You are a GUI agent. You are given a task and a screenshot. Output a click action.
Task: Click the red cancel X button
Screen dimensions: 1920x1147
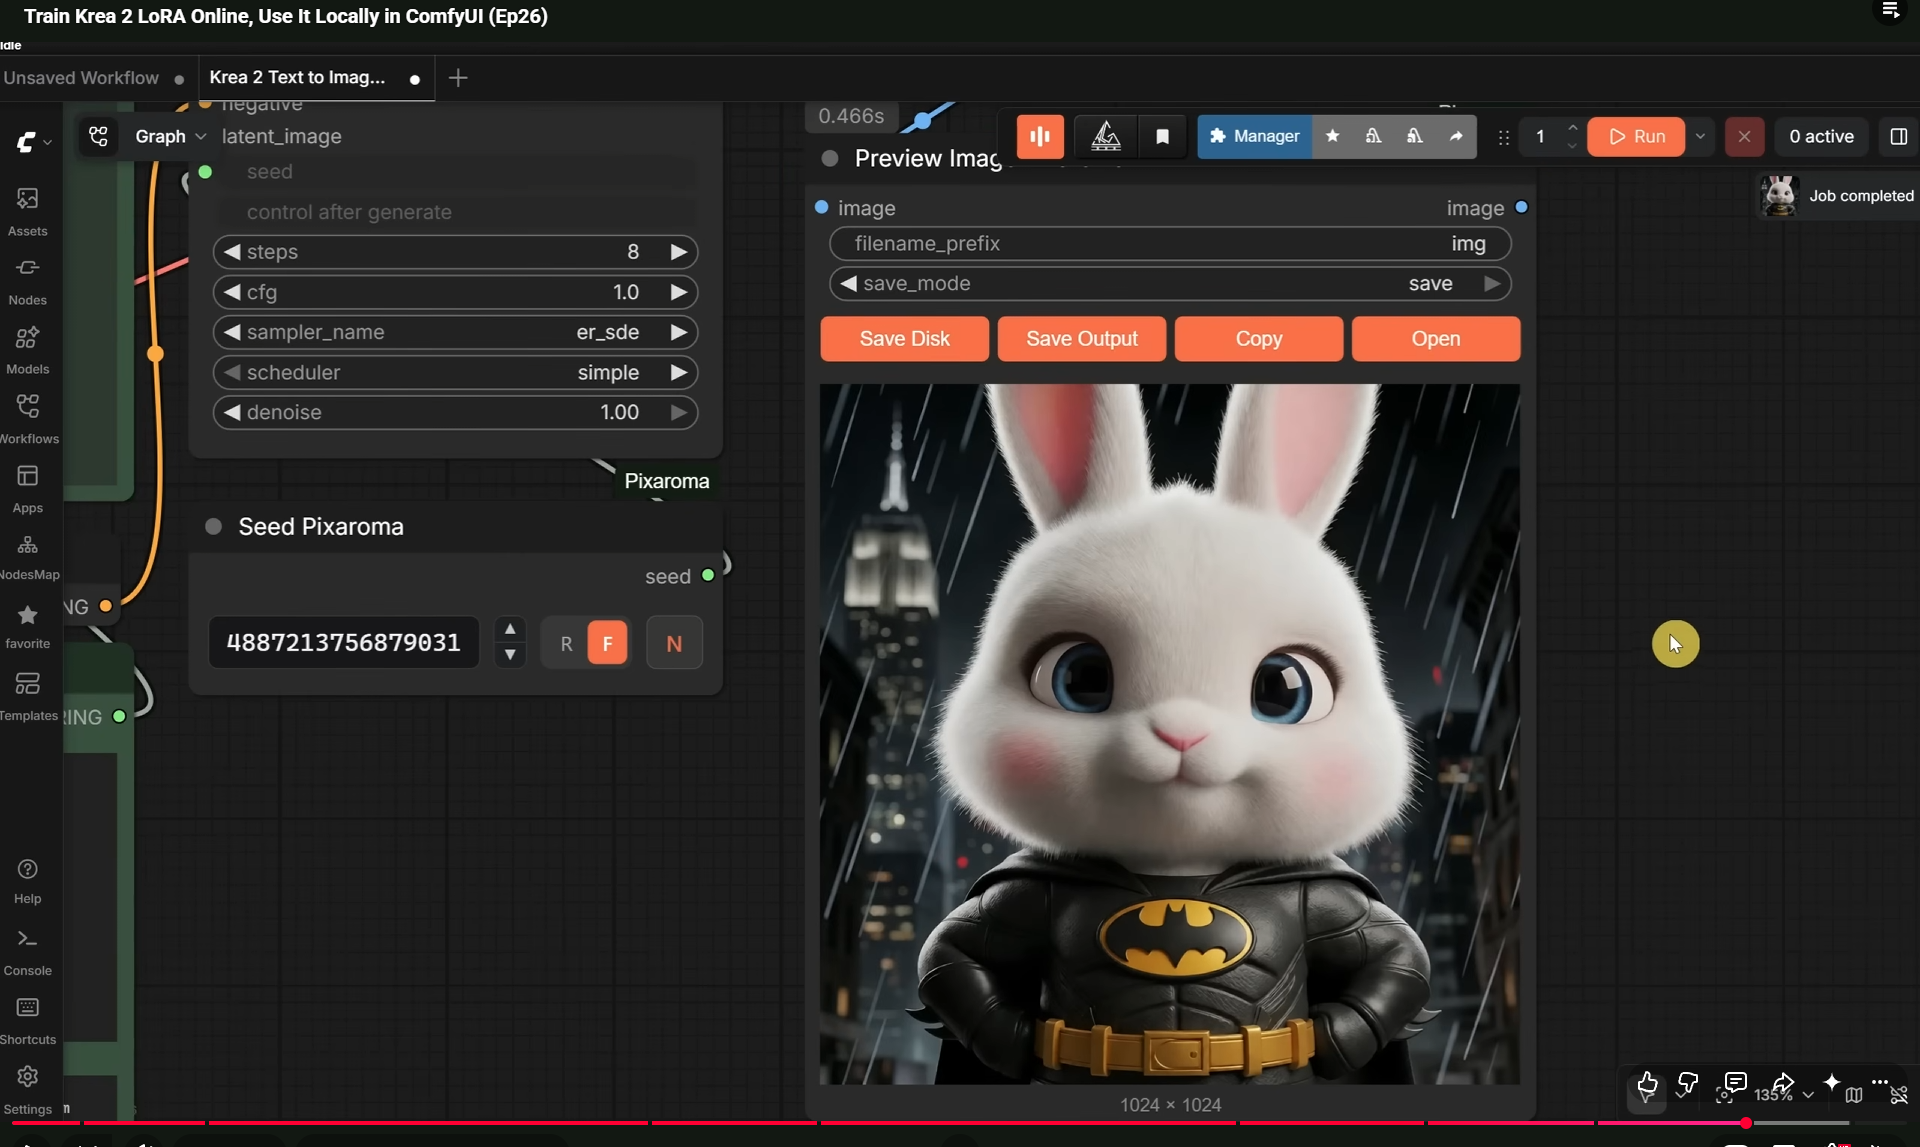1744,136
